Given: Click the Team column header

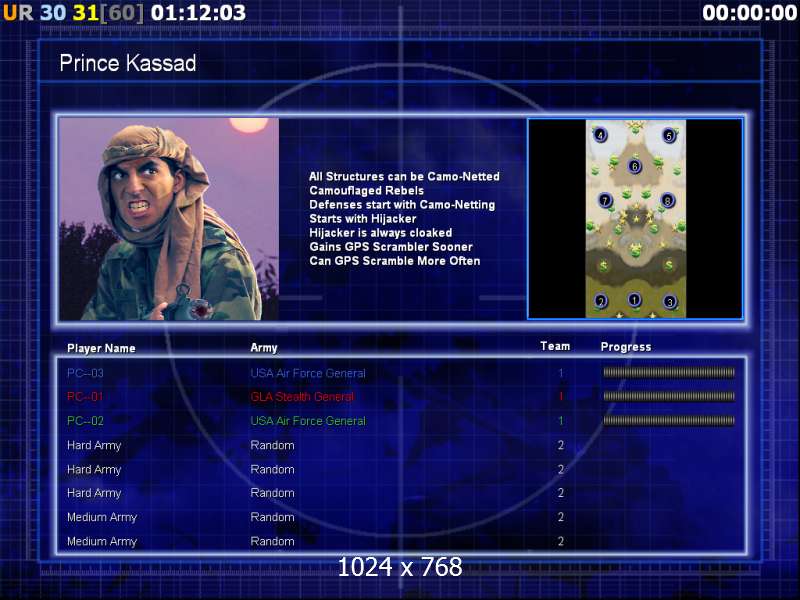Looking at the screenshot, I should (x=555, y=346).
